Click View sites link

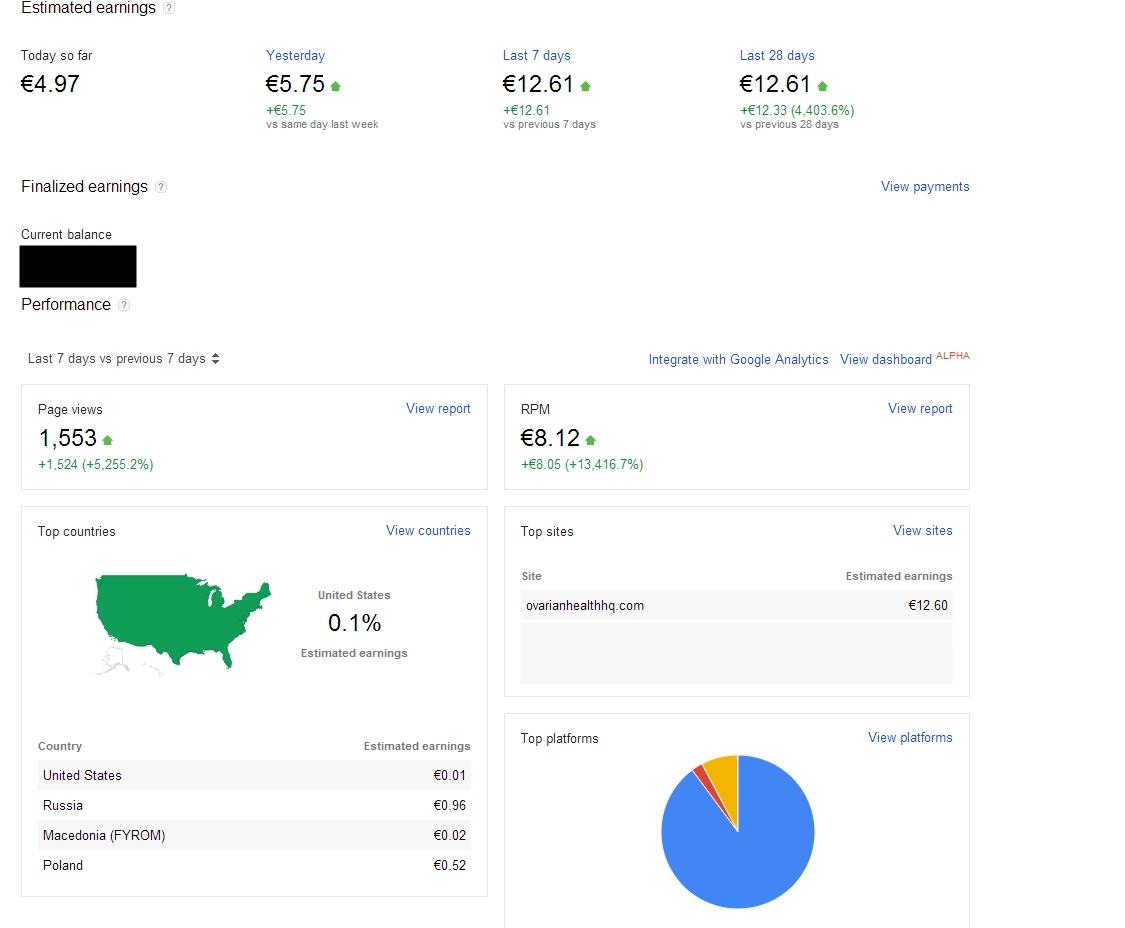[922, 531]
